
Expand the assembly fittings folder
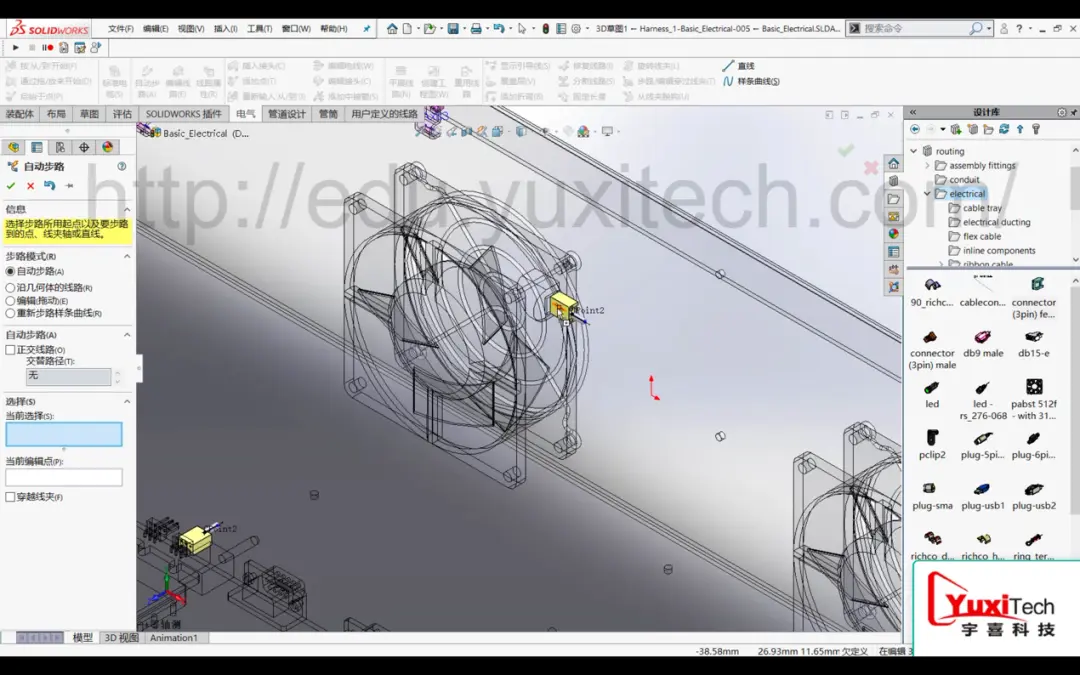(x=927, y=165)
